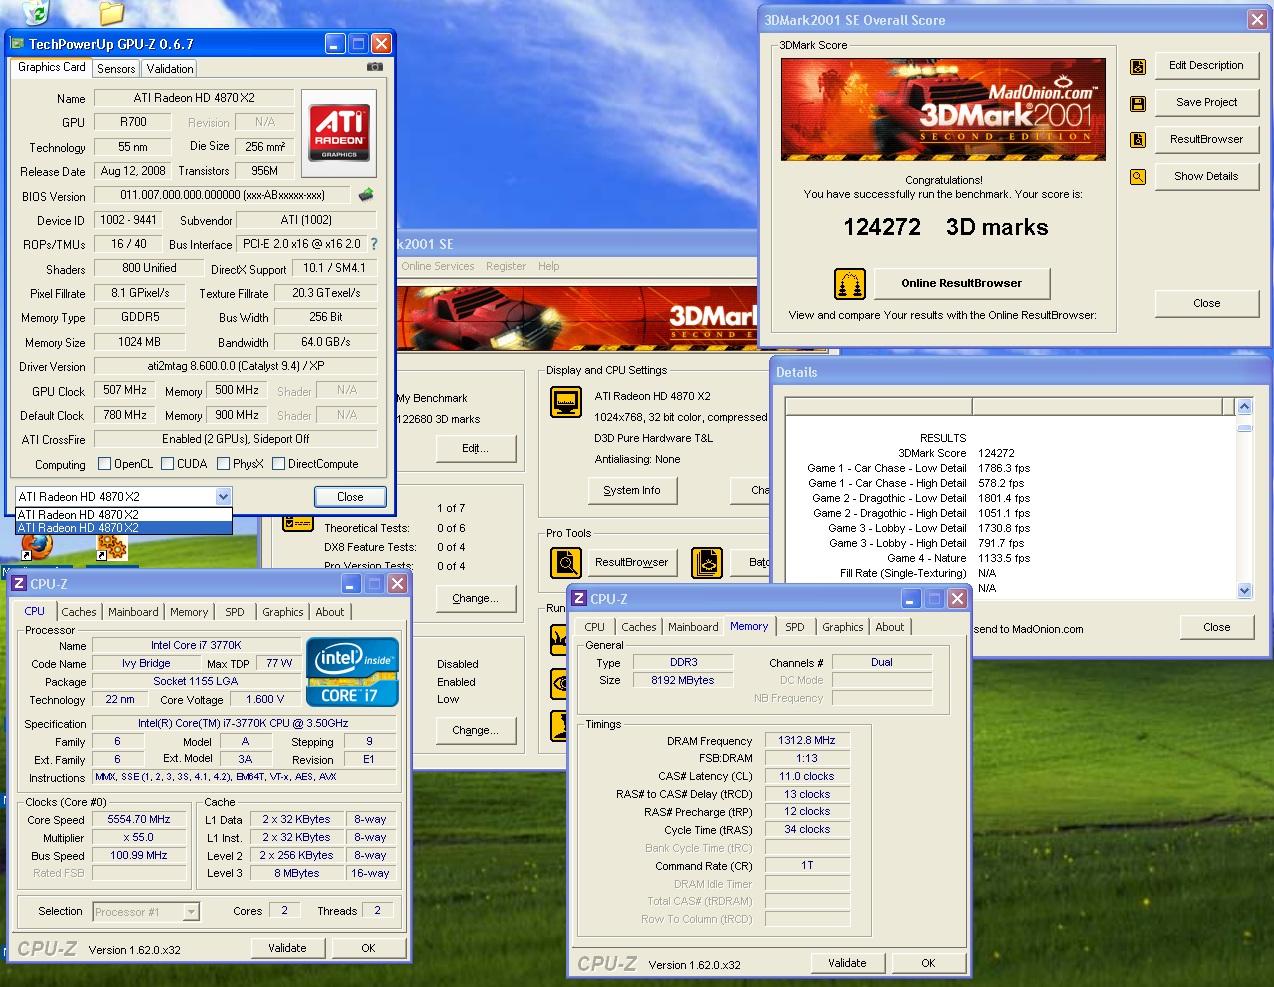Click the scroll down arrow in Details results

[1245, 591]
